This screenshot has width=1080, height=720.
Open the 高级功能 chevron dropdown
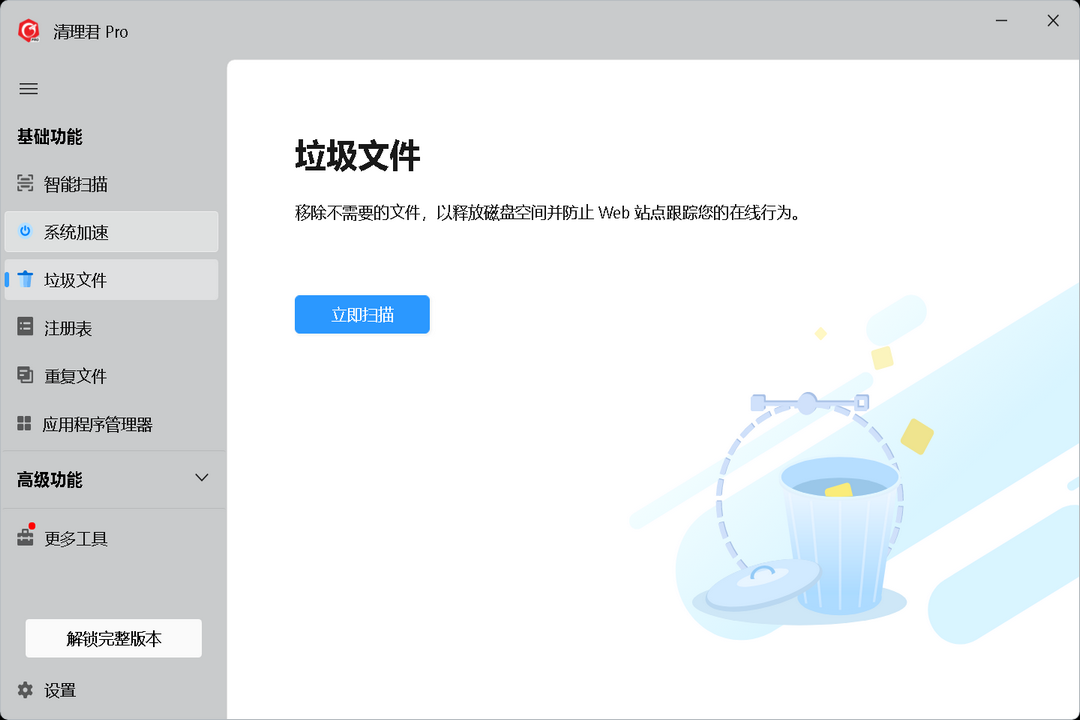[x=201, y=478]
